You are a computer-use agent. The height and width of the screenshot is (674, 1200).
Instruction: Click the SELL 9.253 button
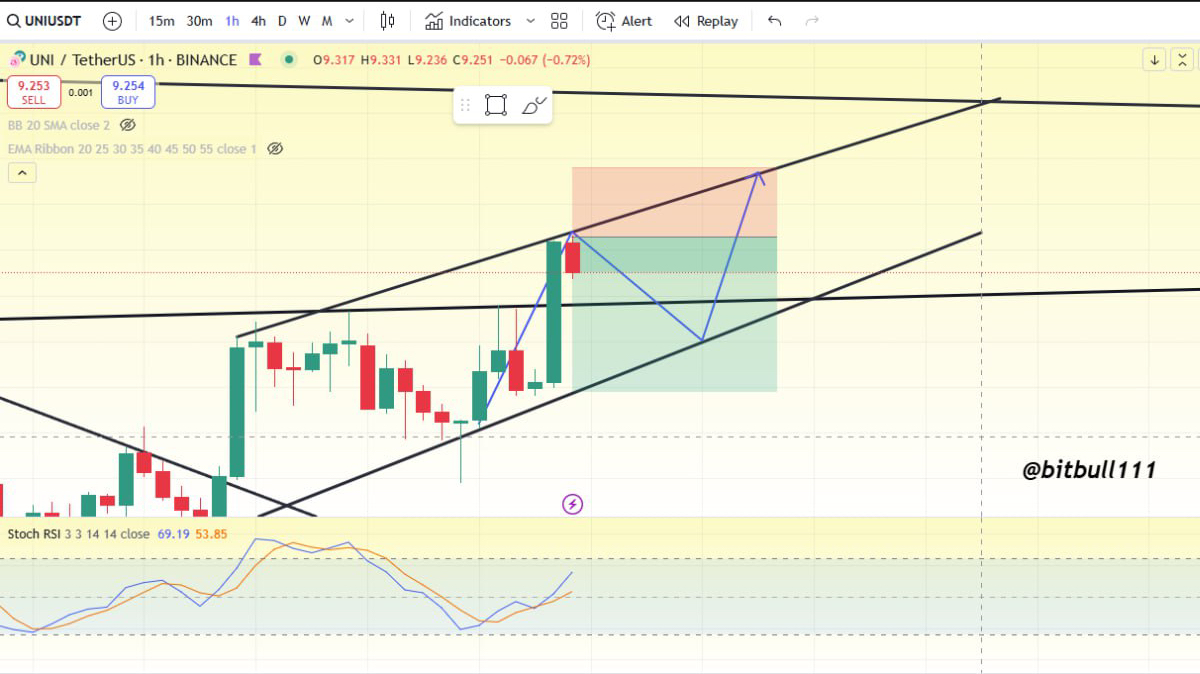pos(34,91)
